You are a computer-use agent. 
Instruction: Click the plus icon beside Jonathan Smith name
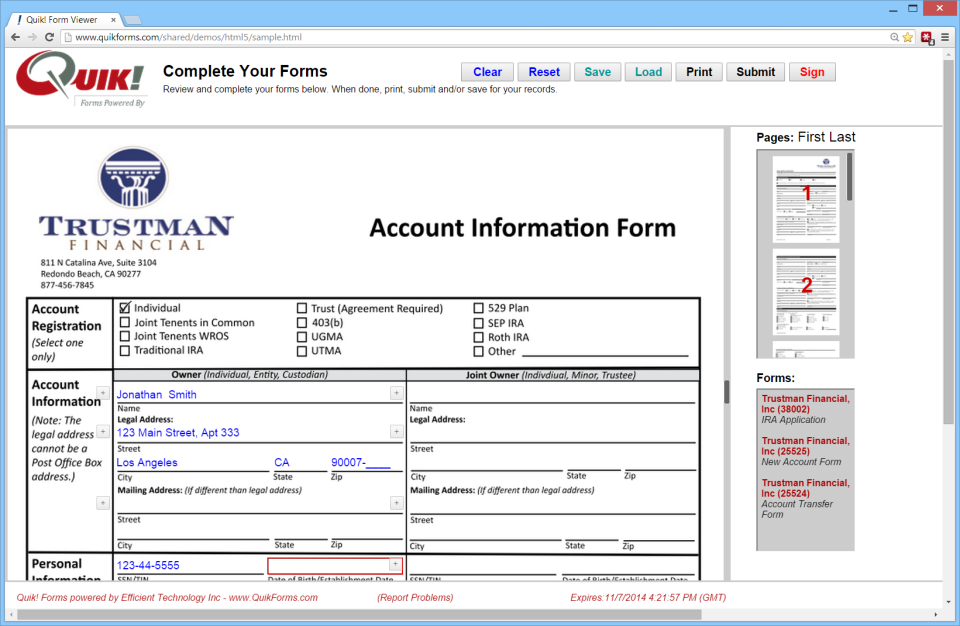tap(397, 393)
